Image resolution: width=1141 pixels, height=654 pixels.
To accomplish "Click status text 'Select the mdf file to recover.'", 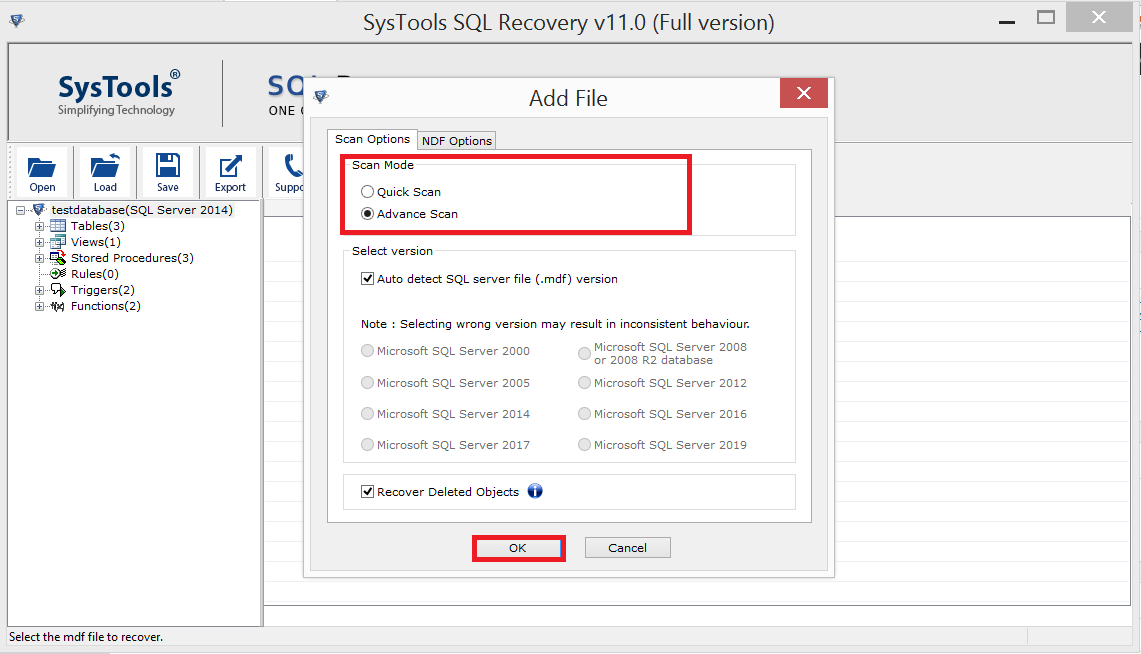I will pyautogui.click(x=86, y=637).
